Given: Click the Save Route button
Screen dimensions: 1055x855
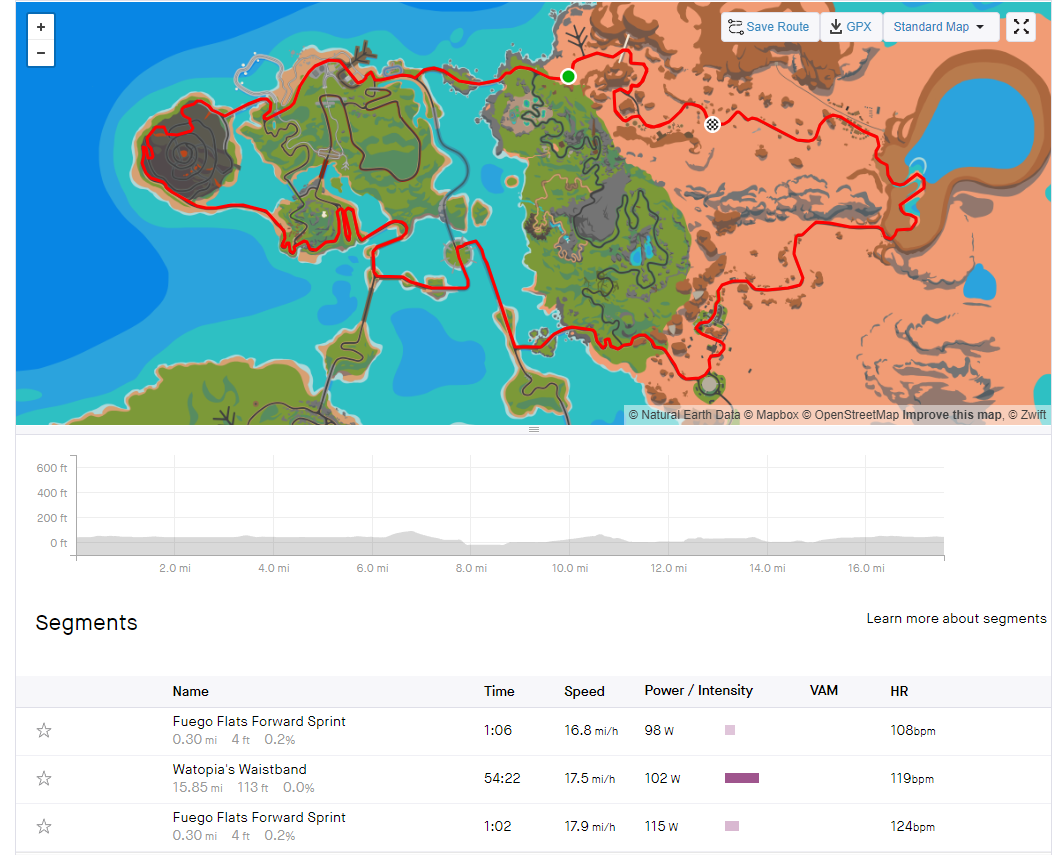Looking at the screenshot, I should coord(770,27).
